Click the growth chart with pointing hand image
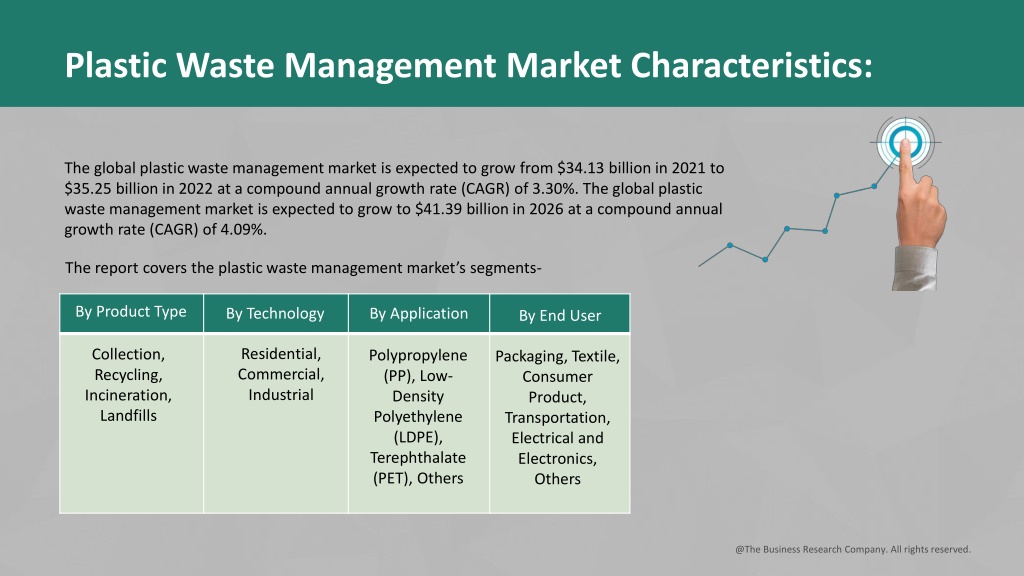 pos(823,203)
